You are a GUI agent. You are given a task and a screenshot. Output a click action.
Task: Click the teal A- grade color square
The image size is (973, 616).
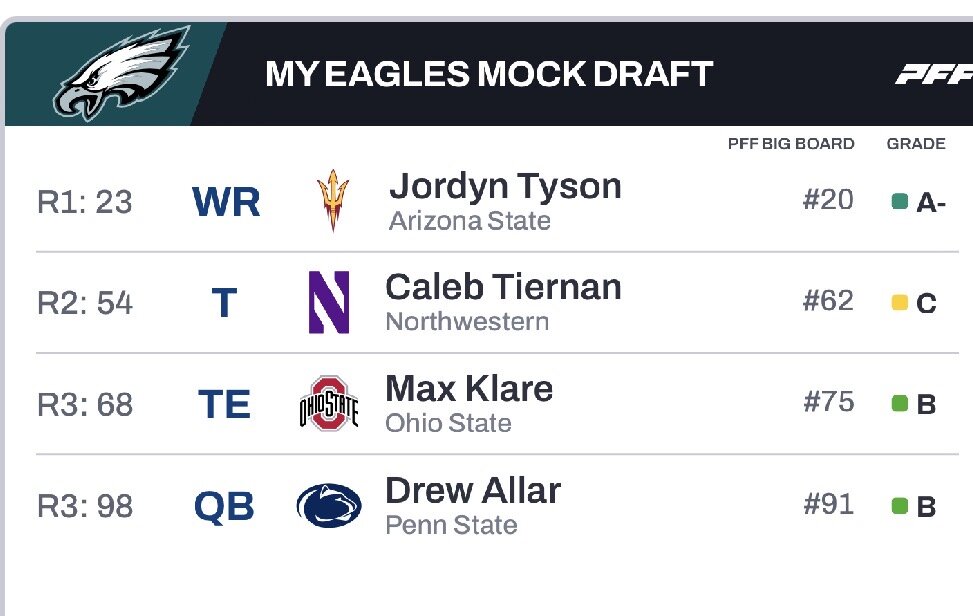pyautogui.click(x=899, y=202)
